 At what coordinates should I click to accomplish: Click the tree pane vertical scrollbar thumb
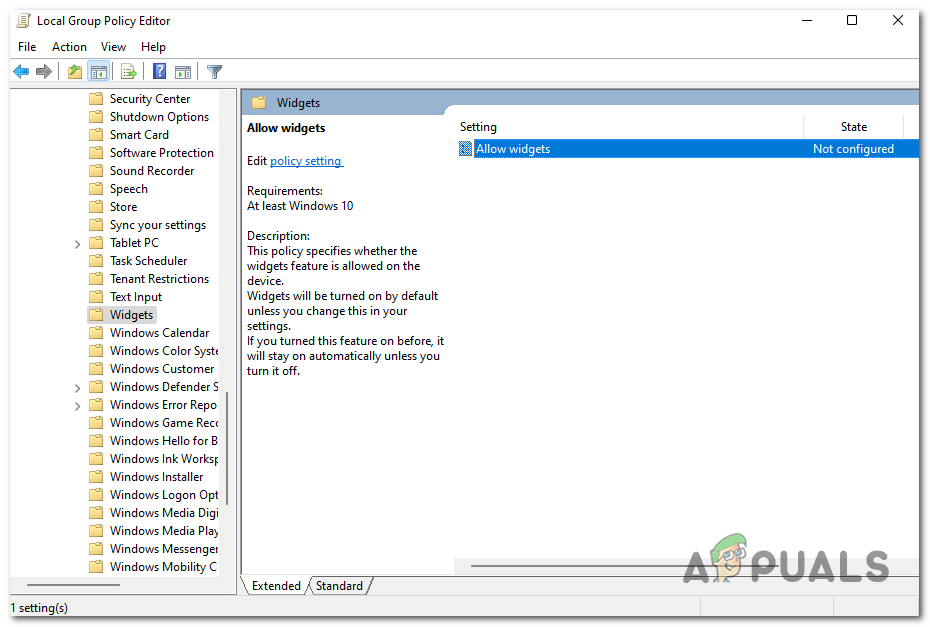point(227,448)
